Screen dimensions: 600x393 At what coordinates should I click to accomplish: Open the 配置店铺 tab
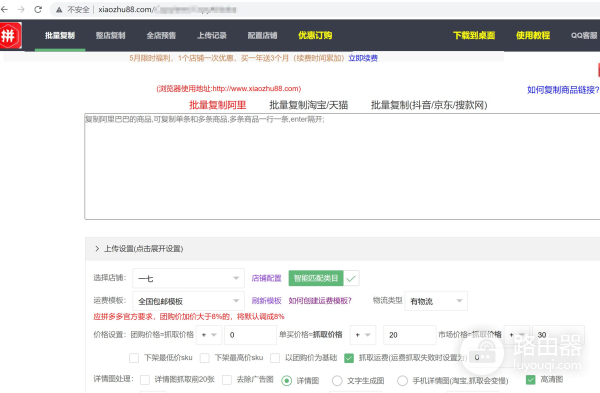(262, 36)
